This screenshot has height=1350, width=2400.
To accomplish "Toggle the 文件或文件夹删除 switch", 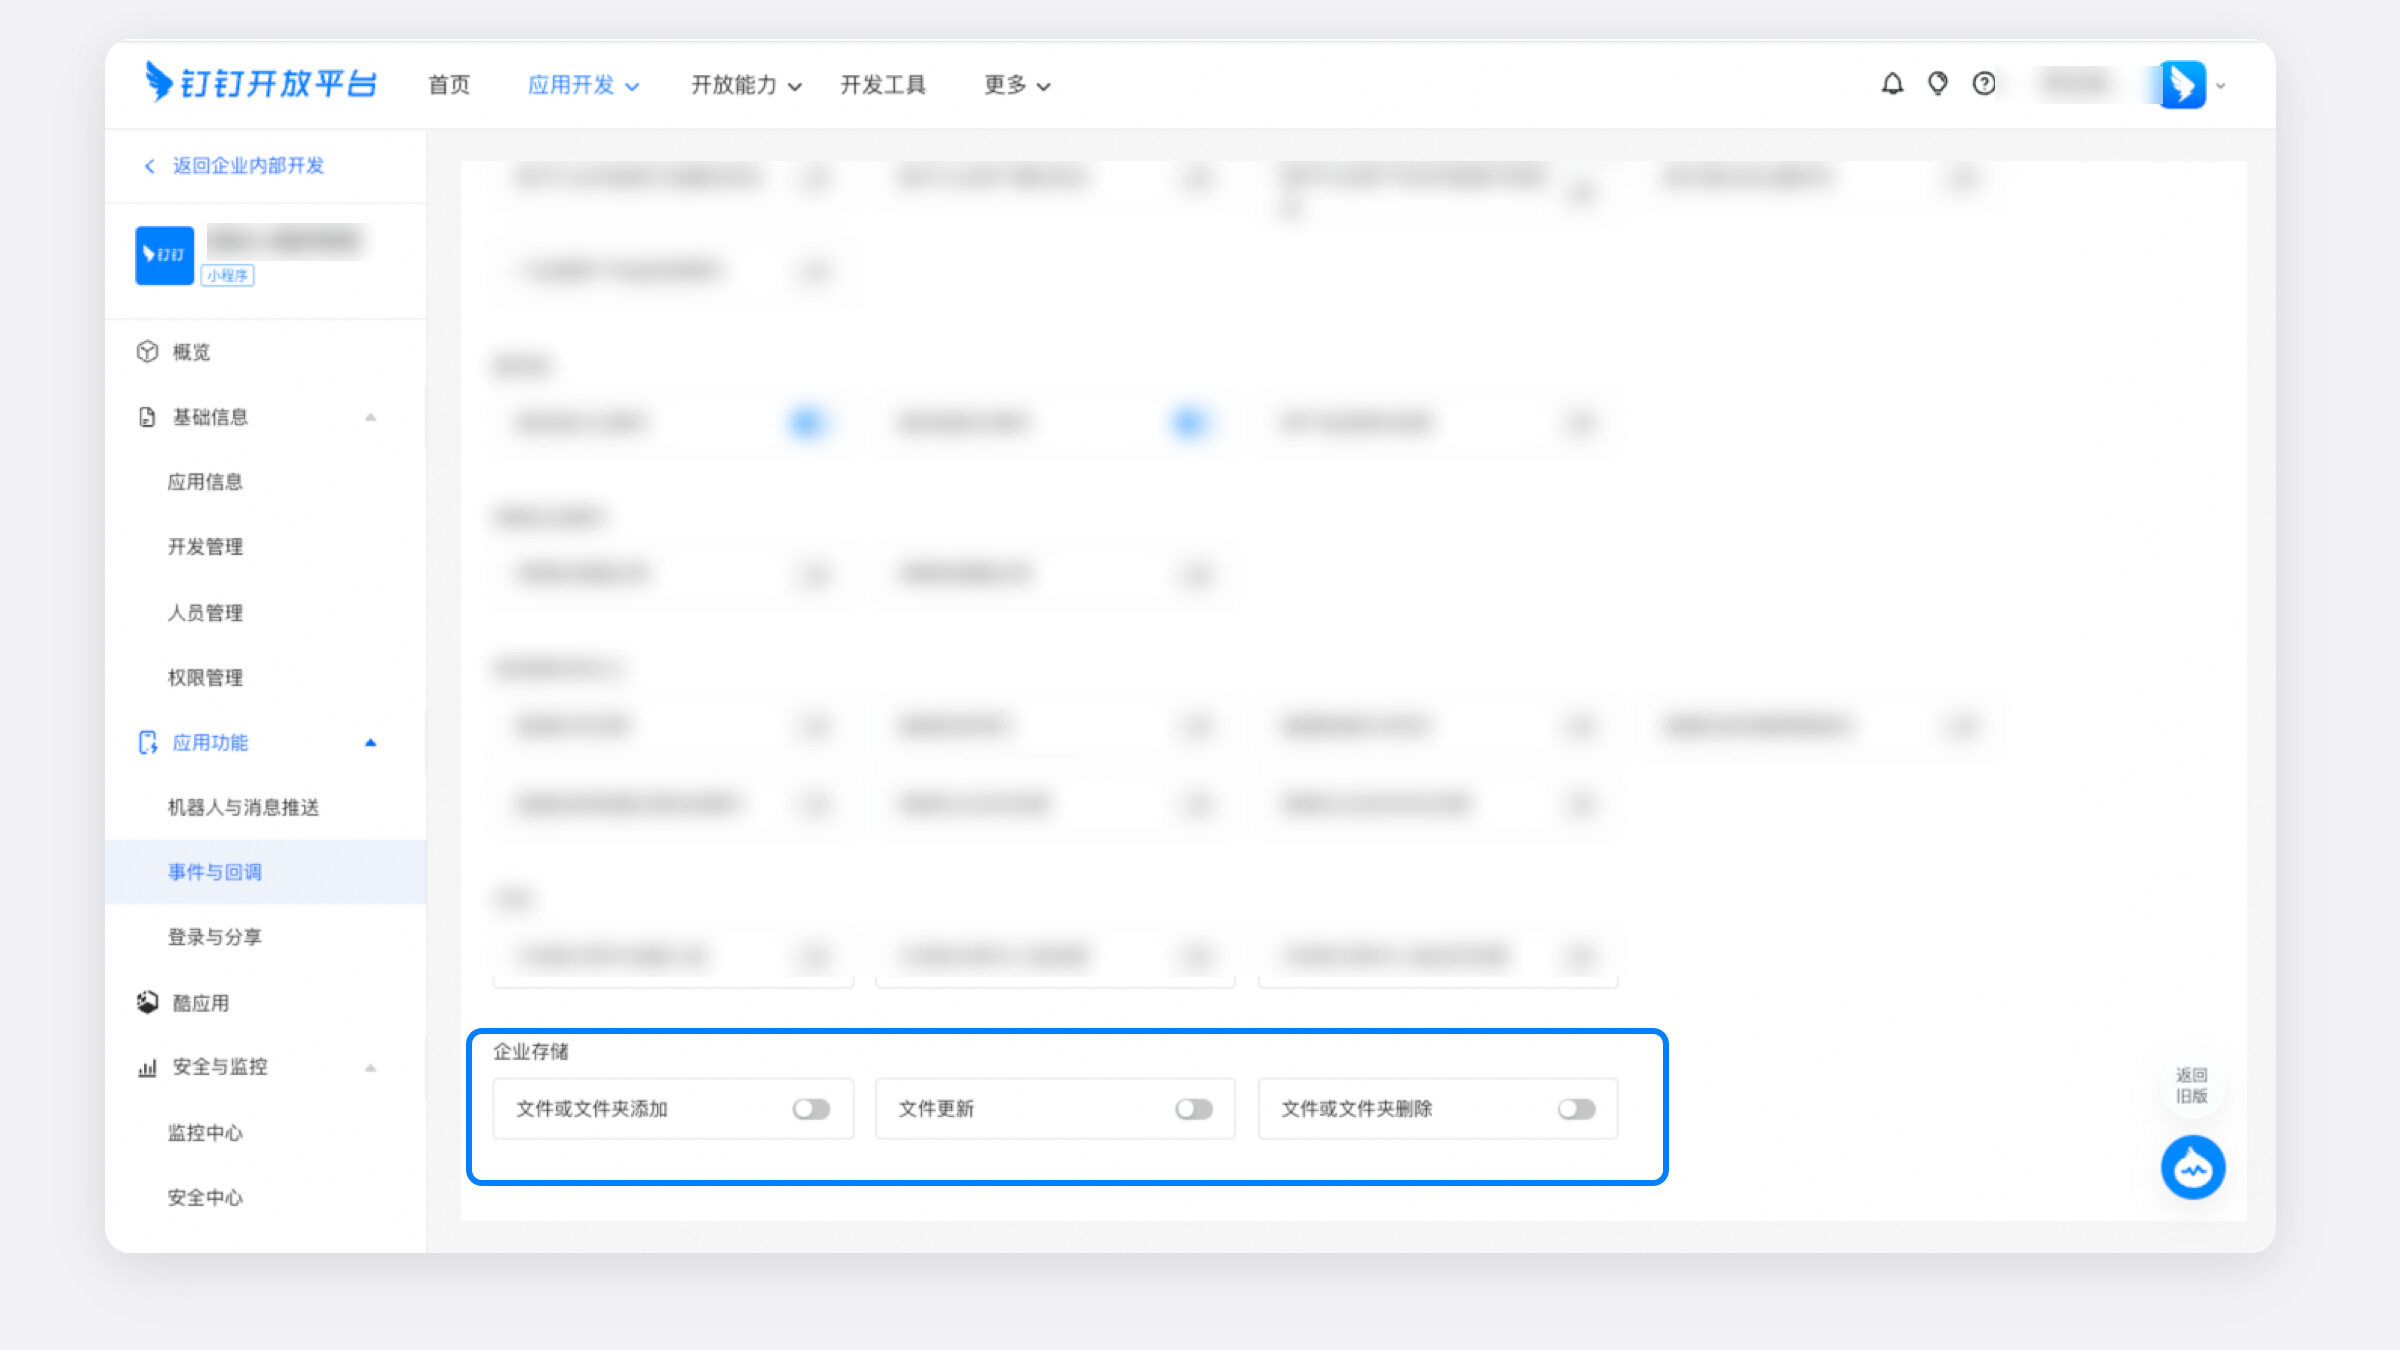I will [1576, 1109].
